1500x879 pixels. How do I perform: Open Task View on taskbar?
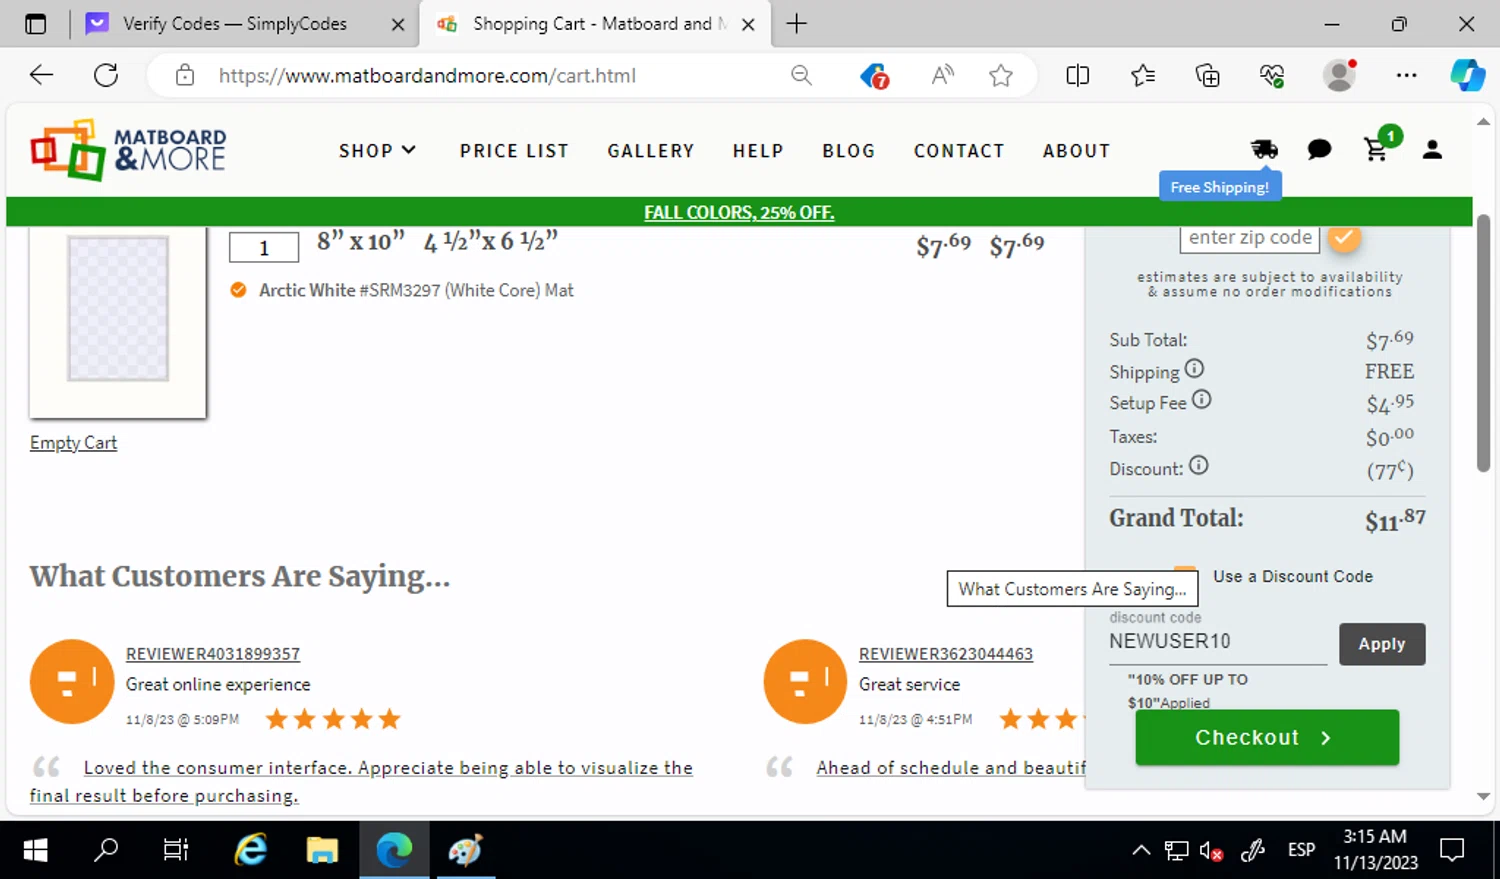[176, 850]
